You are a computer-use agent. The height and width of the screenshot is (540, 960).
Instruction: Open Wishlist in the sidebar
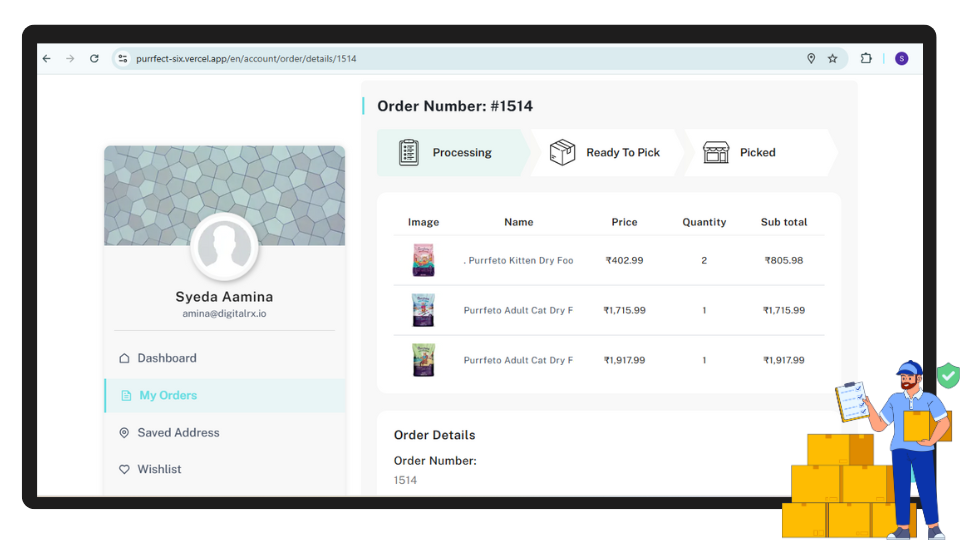(225, 470)
